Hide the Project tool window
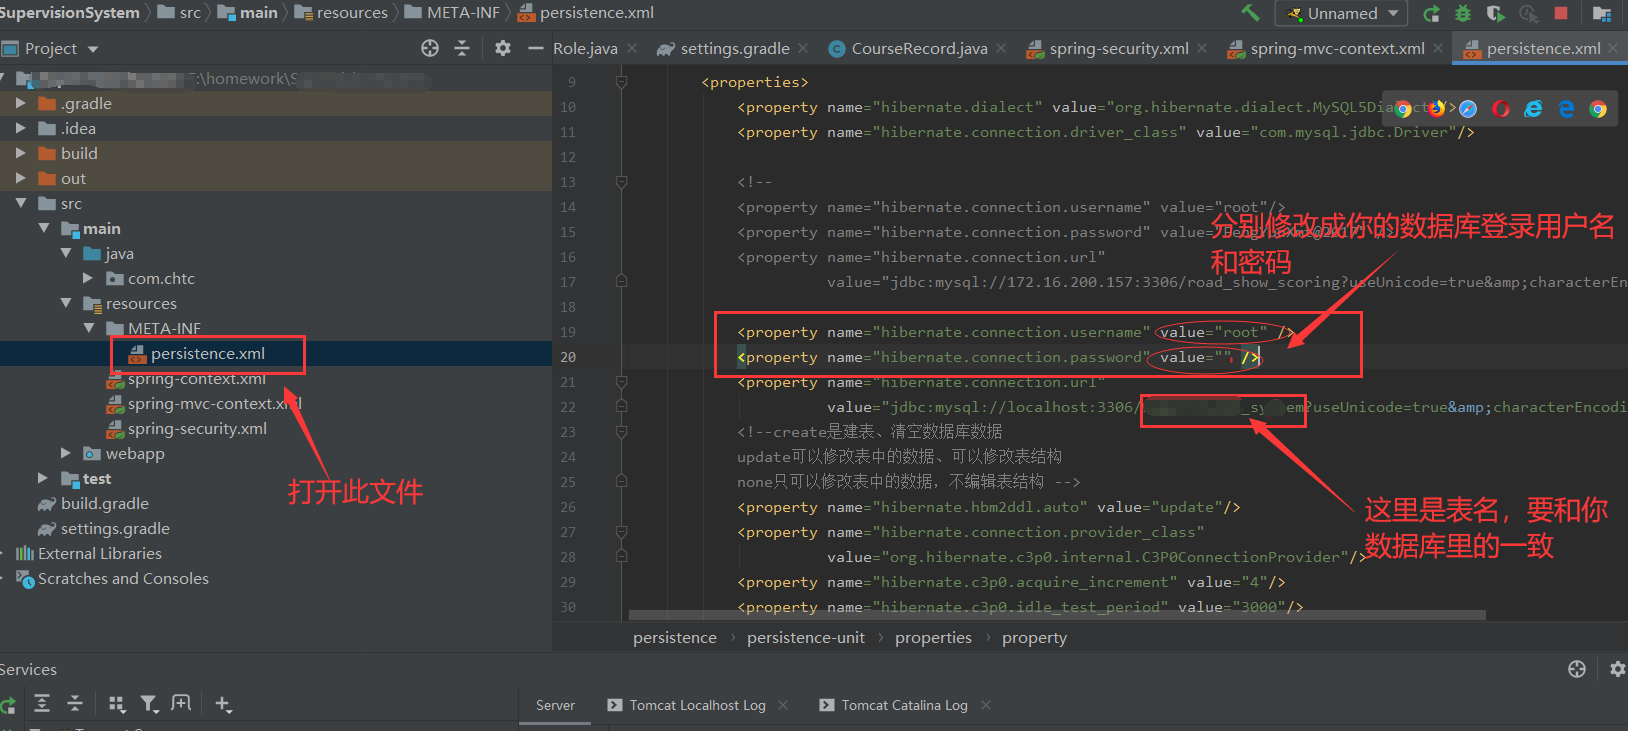Viewport: 1628px width, 731px height. (x=535, y=48)
